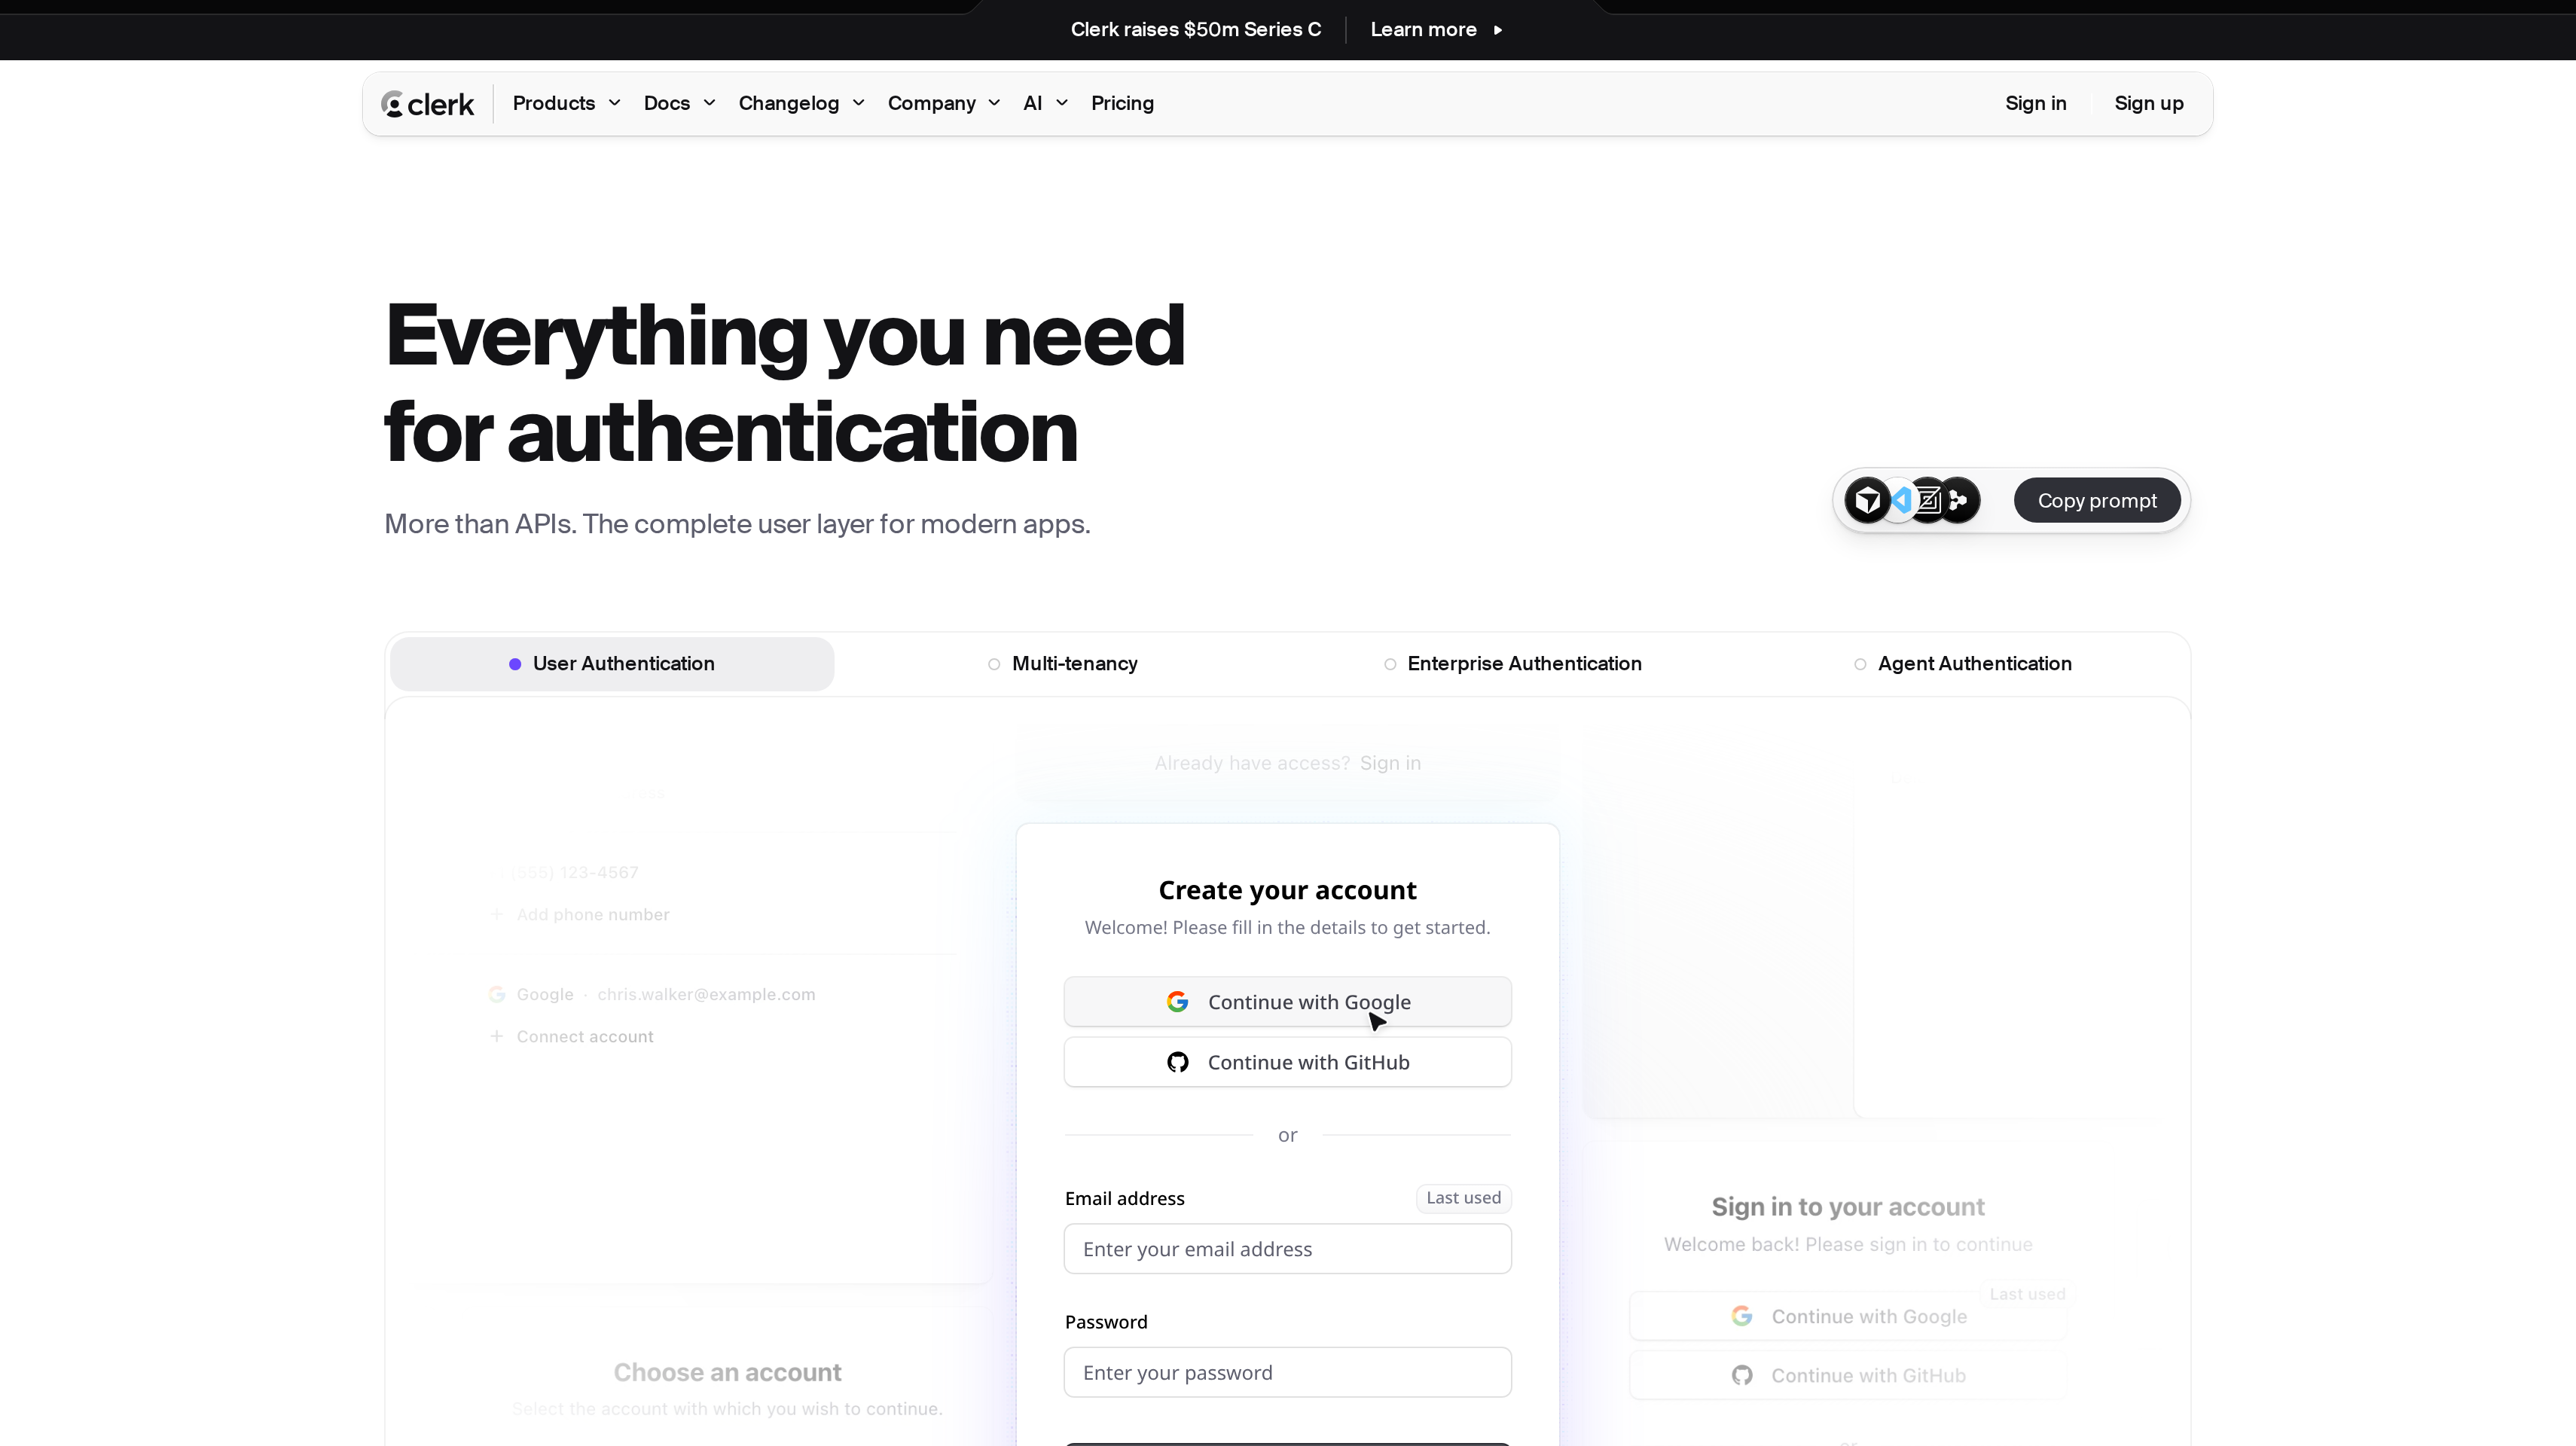Click the Google icon in the faded sign-in card
Viewport: 2576px width, 1446px height.
(1742, 1316)
